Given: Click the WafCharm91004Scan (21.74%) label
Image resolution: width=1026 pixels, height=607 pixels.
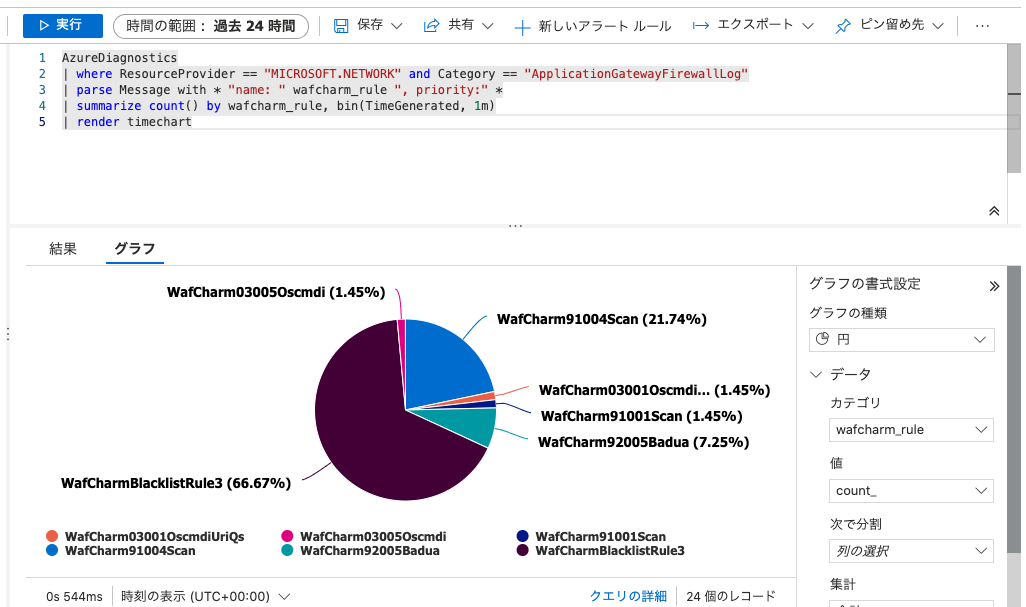Looking at the screenshot, I should pyautogui.click(x=602, y=319).
